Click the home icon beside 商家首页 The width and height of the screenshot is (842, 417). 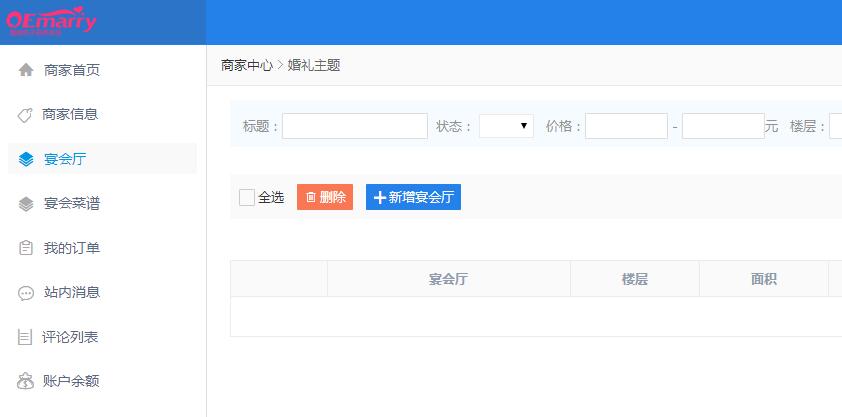pos(26,70)
